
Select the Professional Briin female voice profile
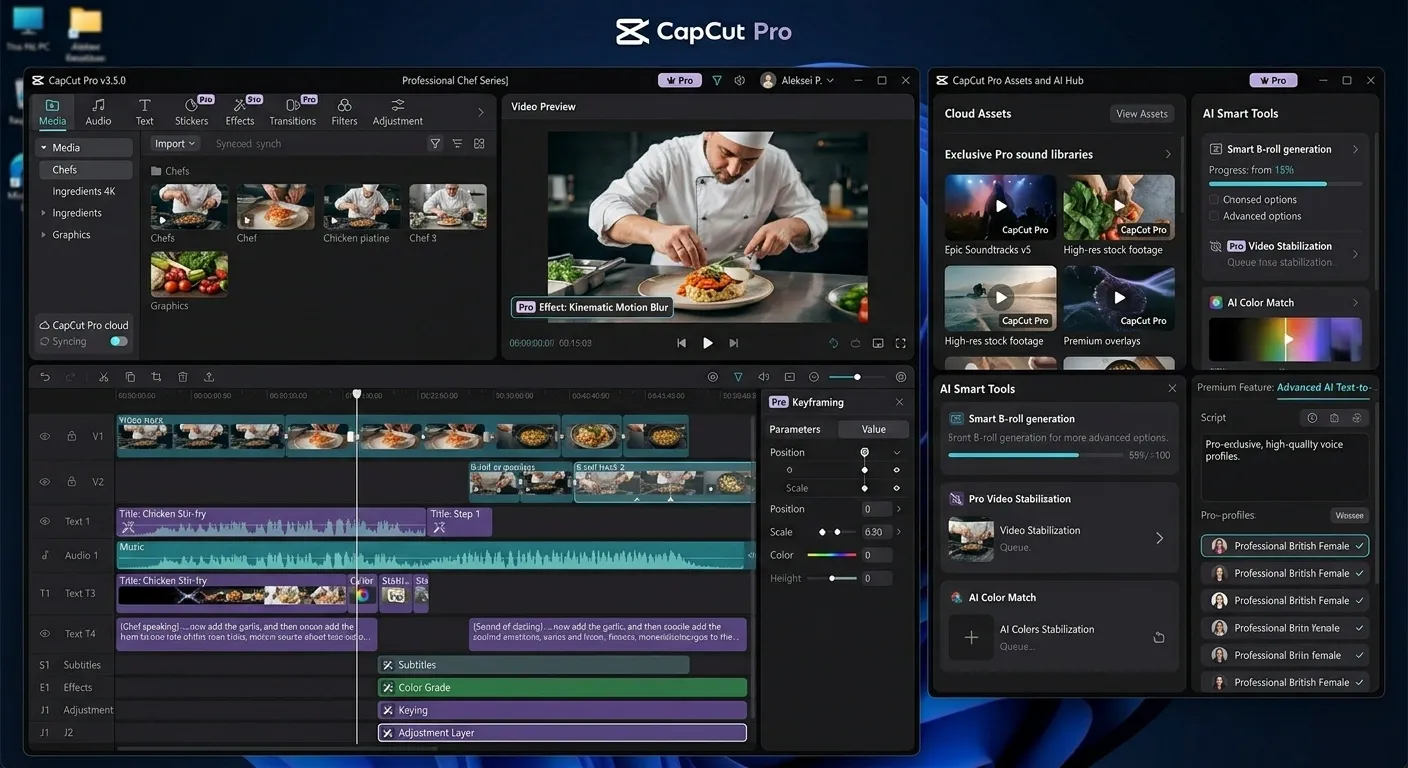[1285, 655]
